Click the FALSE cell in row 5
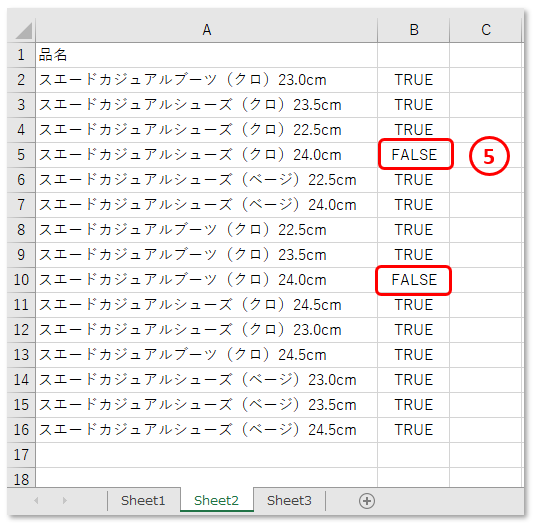 point(414,155)
